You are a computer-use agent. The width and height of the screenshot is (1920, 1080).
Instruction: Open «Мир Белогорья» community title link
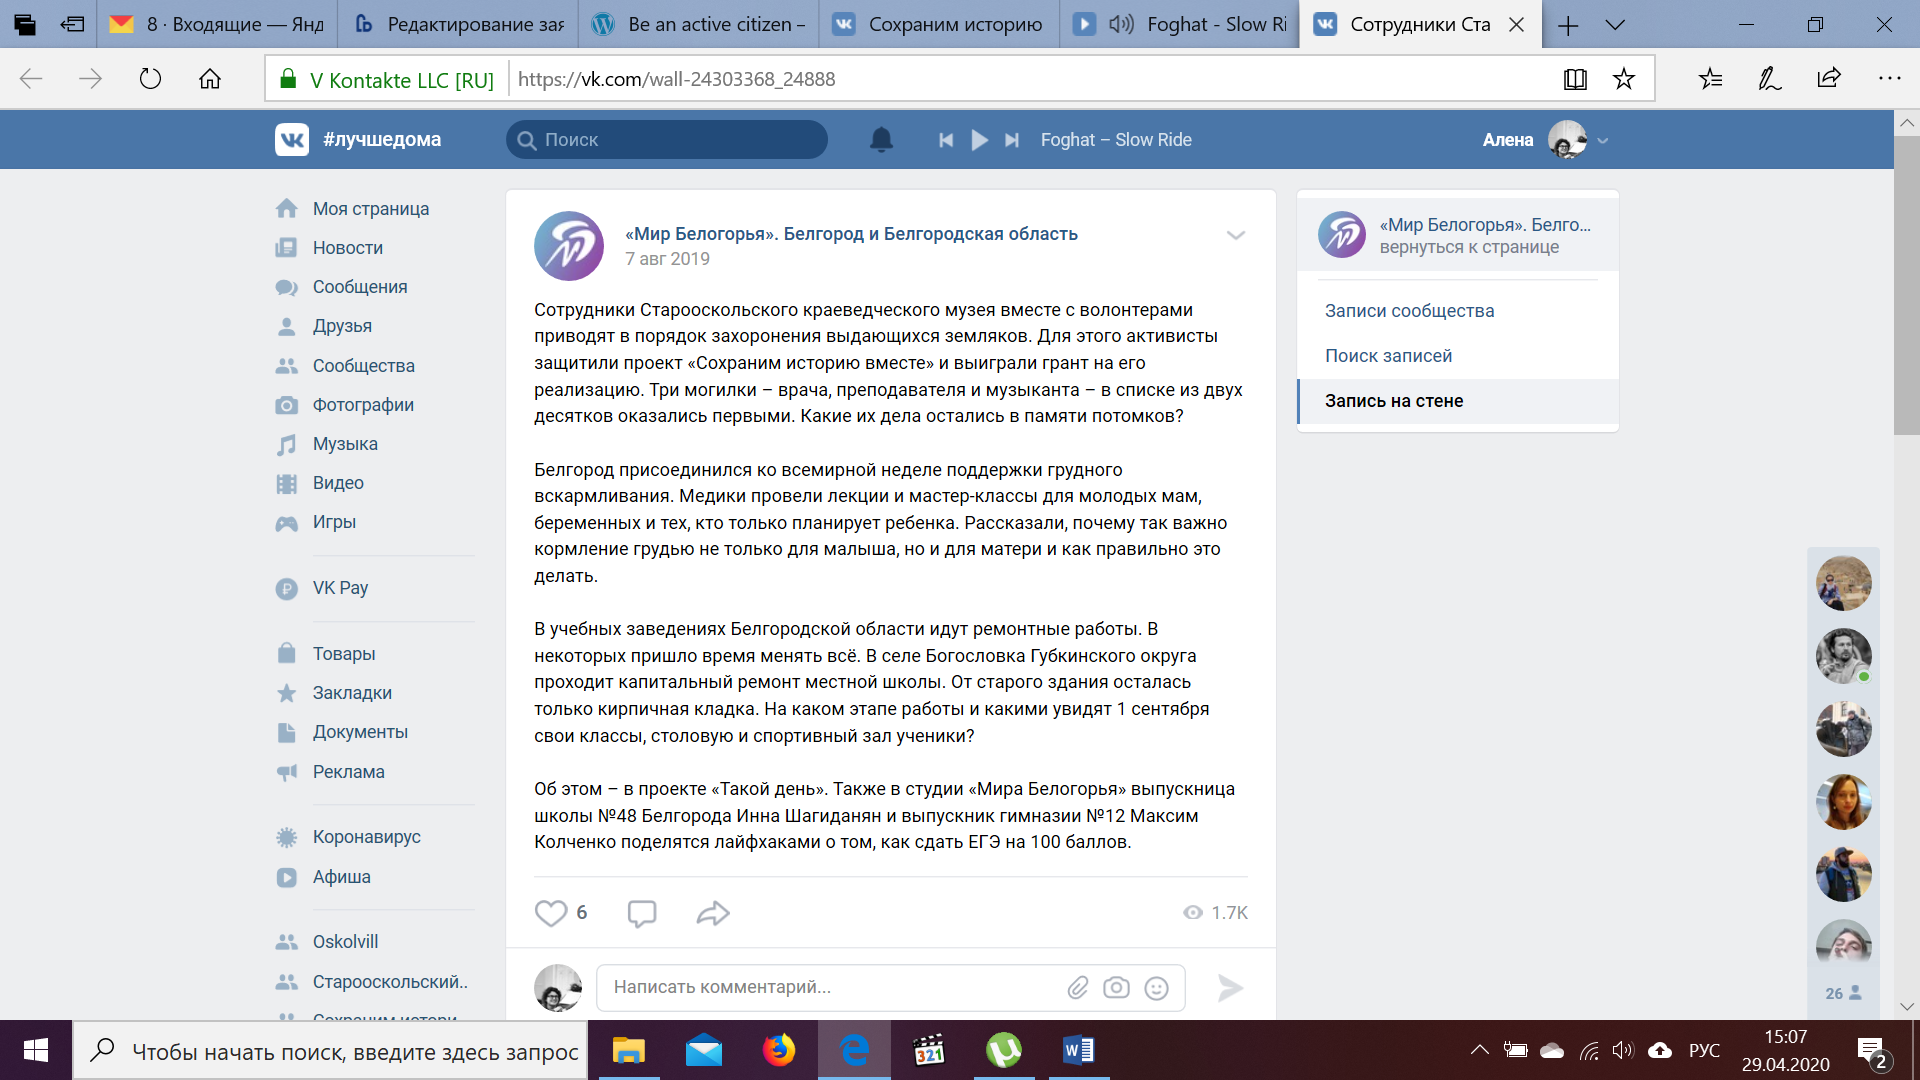851,234
